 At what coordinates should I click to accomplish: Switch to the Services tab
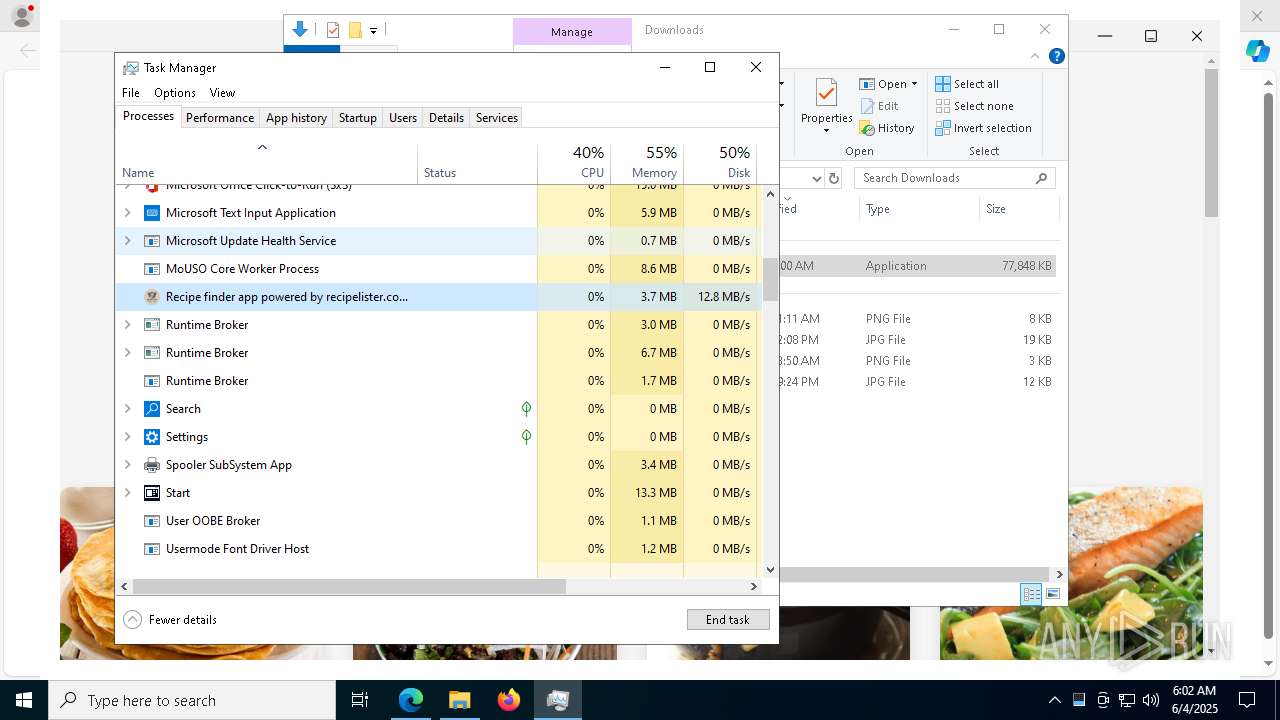497,118
